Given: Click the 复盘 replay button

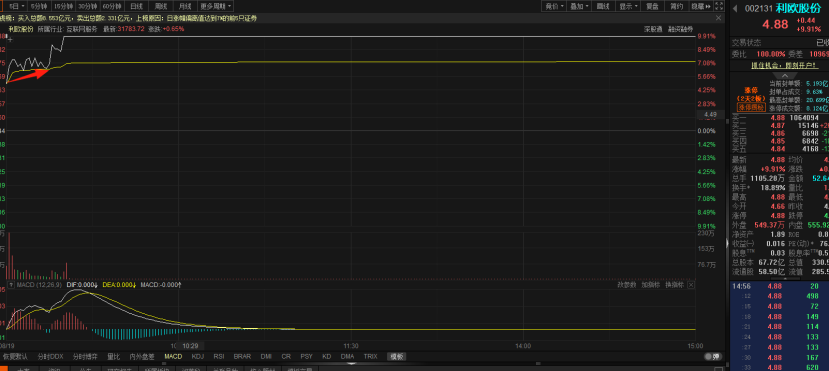Looking at the screenshot, I should click(652, 6).
